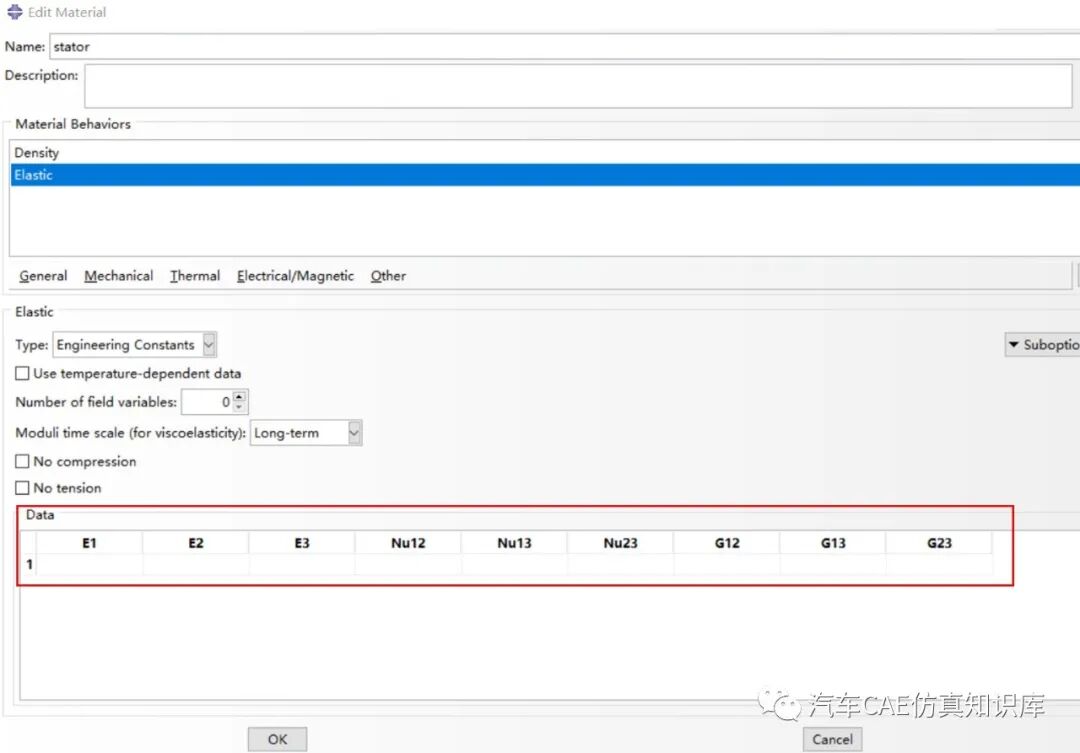Open the Mechanical menu

(x=118, y=276)
